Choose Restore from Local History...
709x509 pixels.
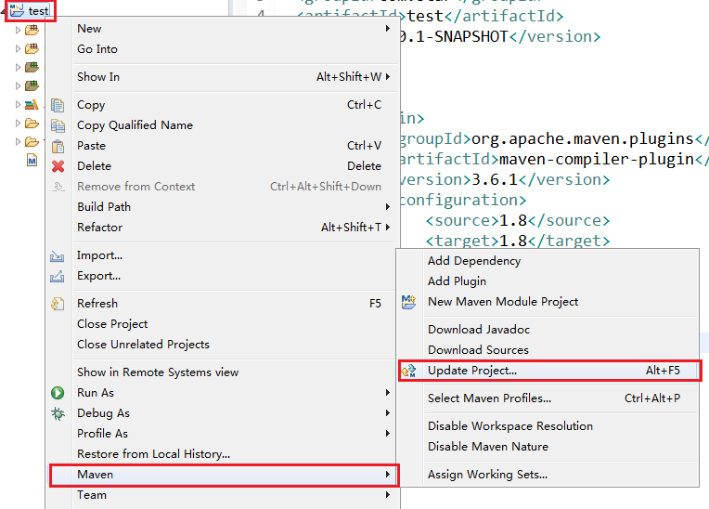pos(154,454)
